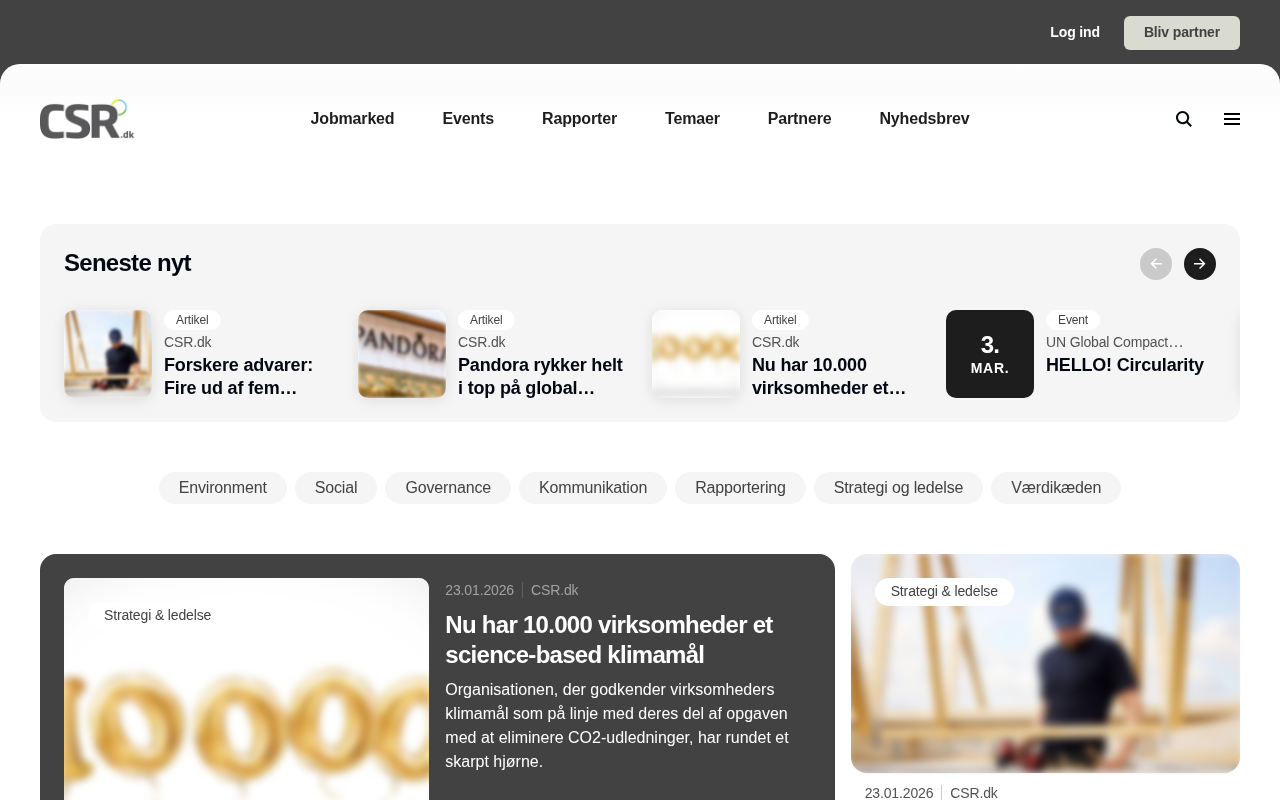The width and height of the screenshot is (1280, 800).
Task: Select the Governance filter chip
Action: tap(448, 488)
